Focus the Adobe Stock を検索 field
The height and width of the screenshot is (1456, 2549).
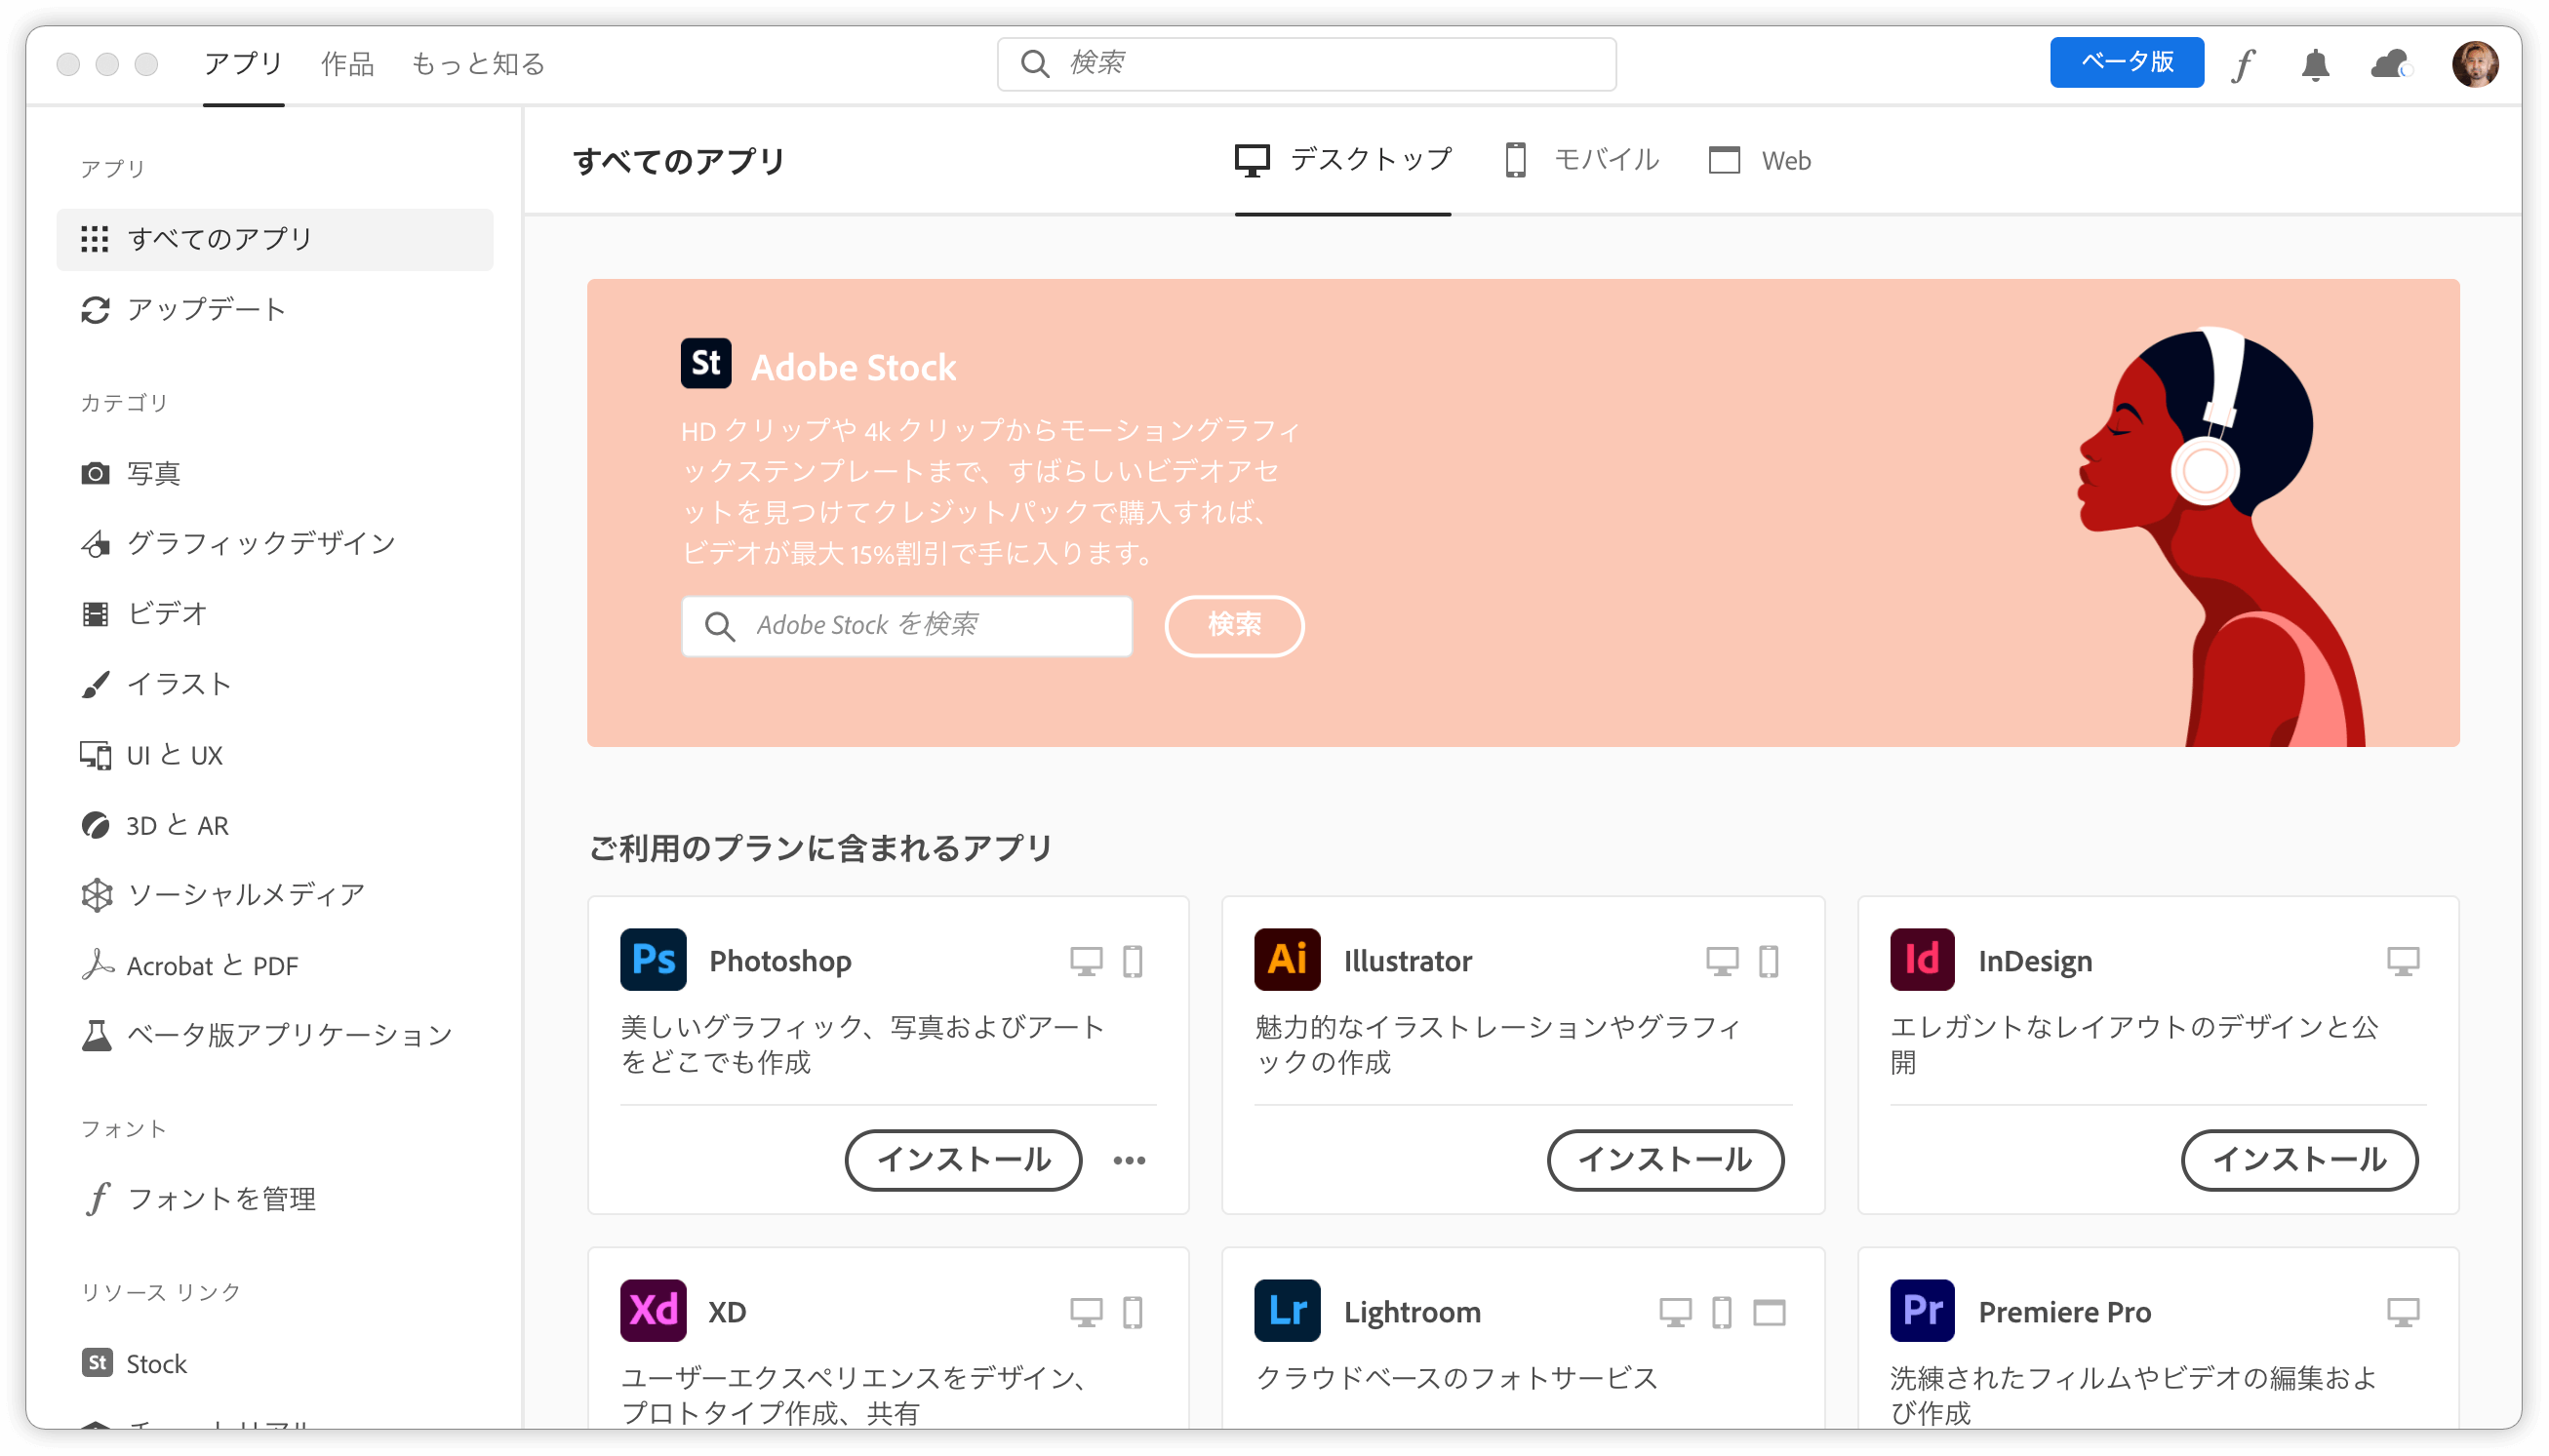906,626
